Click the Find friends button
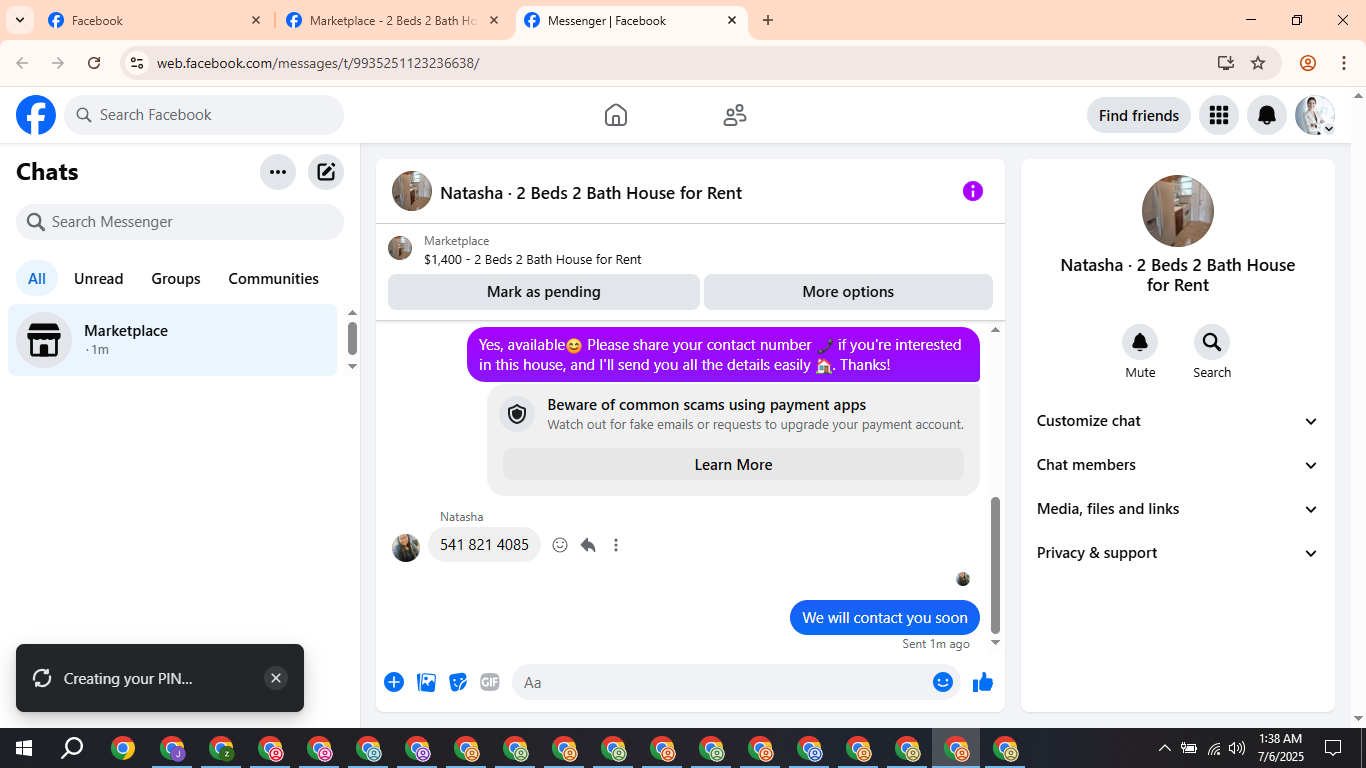 coord(1139,115)
